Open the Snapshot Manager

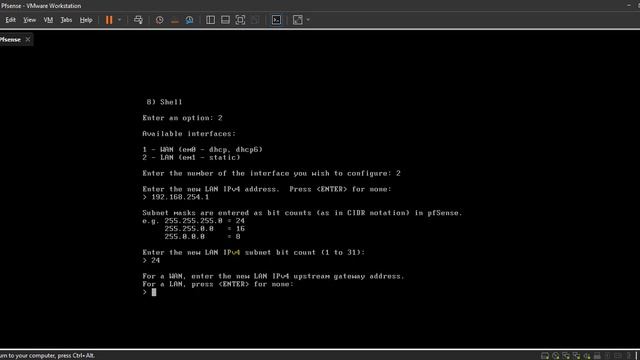tap(189, 20)
